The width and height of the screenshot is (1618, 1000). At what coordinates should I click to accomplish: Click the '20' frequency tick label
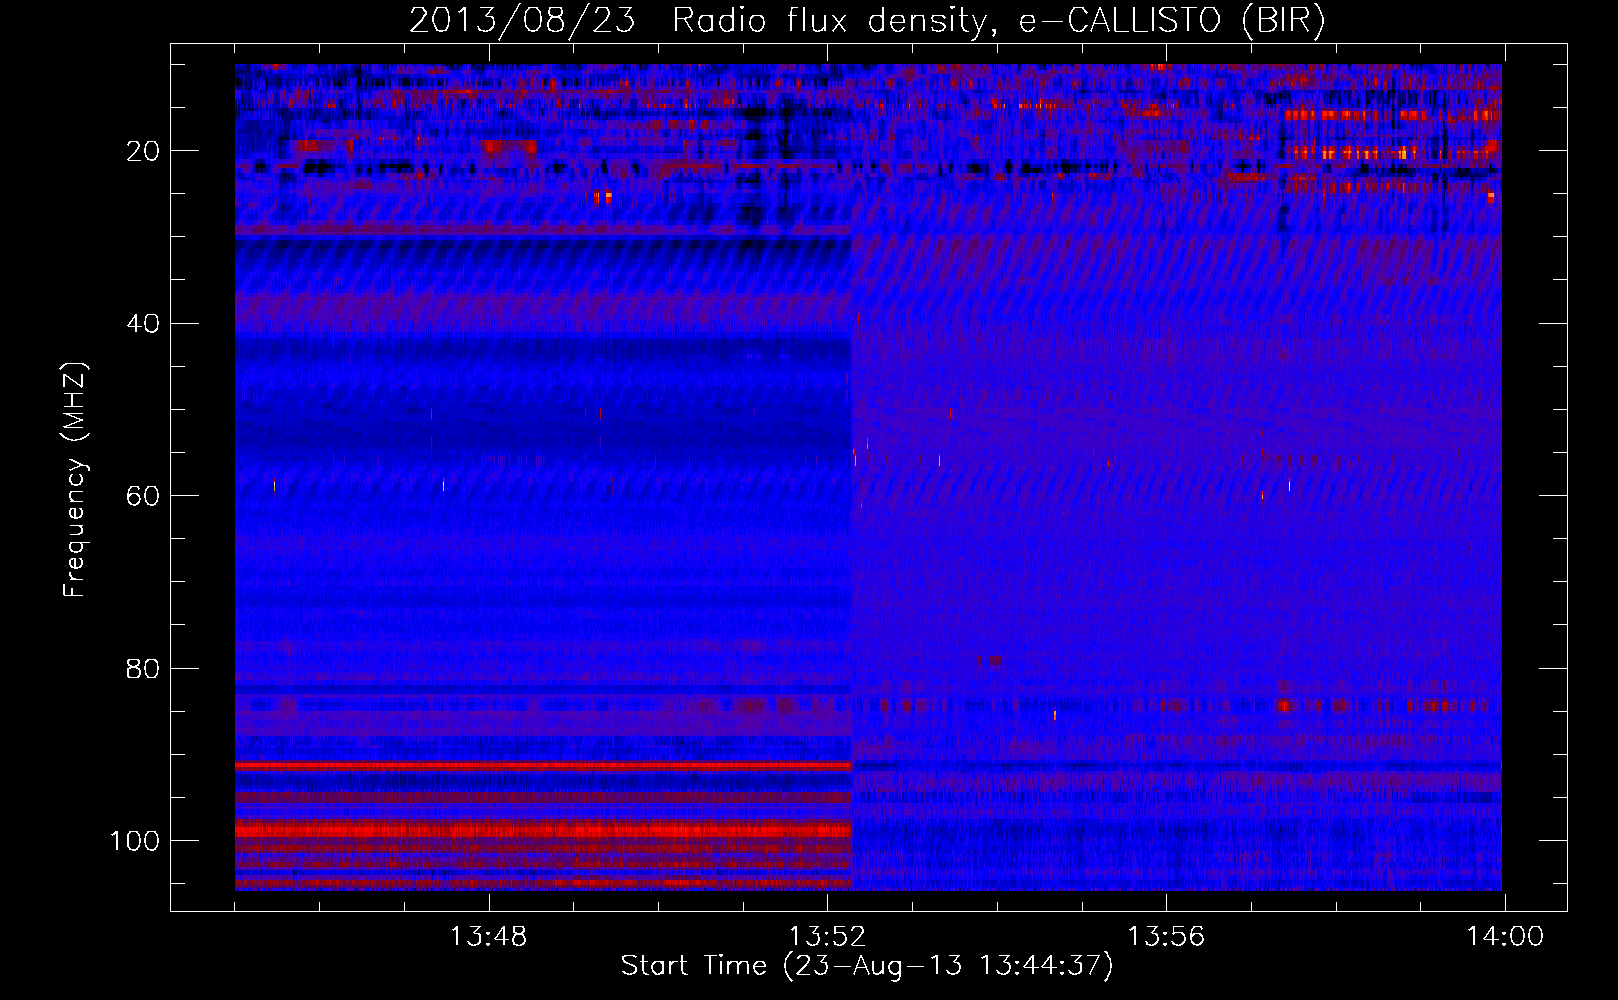click(x=144, y=151)
